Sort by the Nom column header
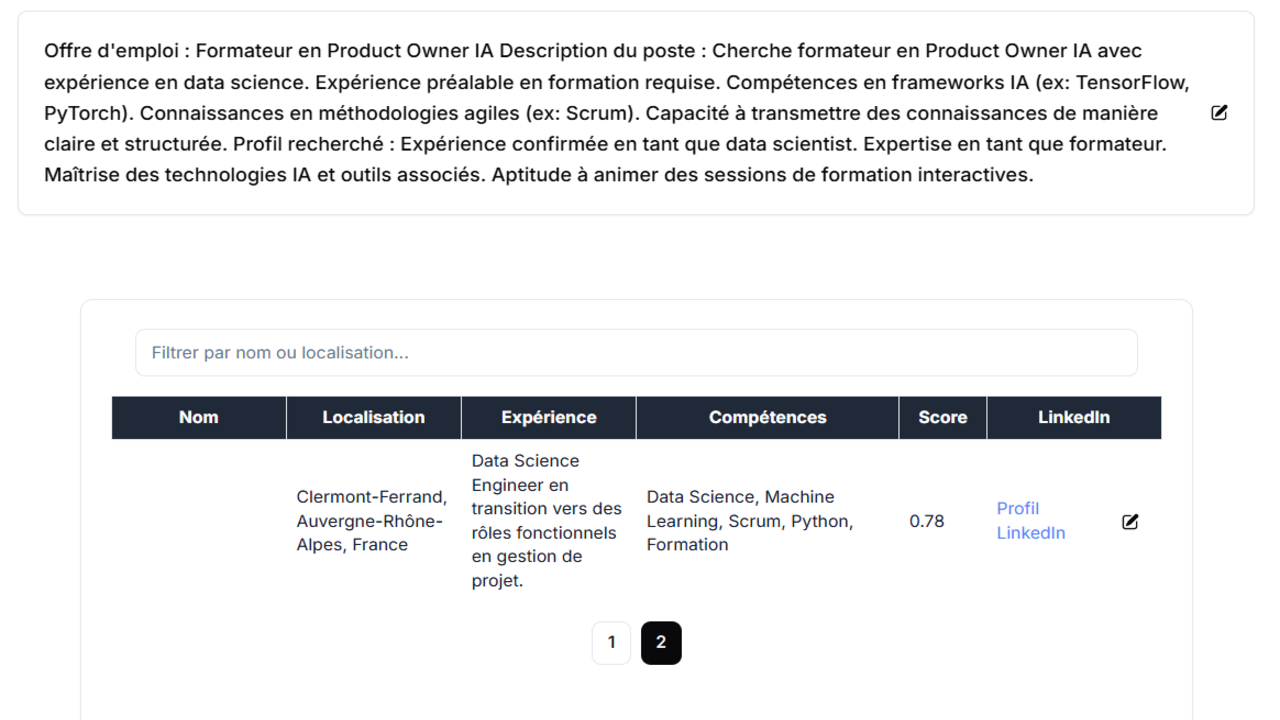This screenshot has height=720, width=1280. (x=199, y=418)
